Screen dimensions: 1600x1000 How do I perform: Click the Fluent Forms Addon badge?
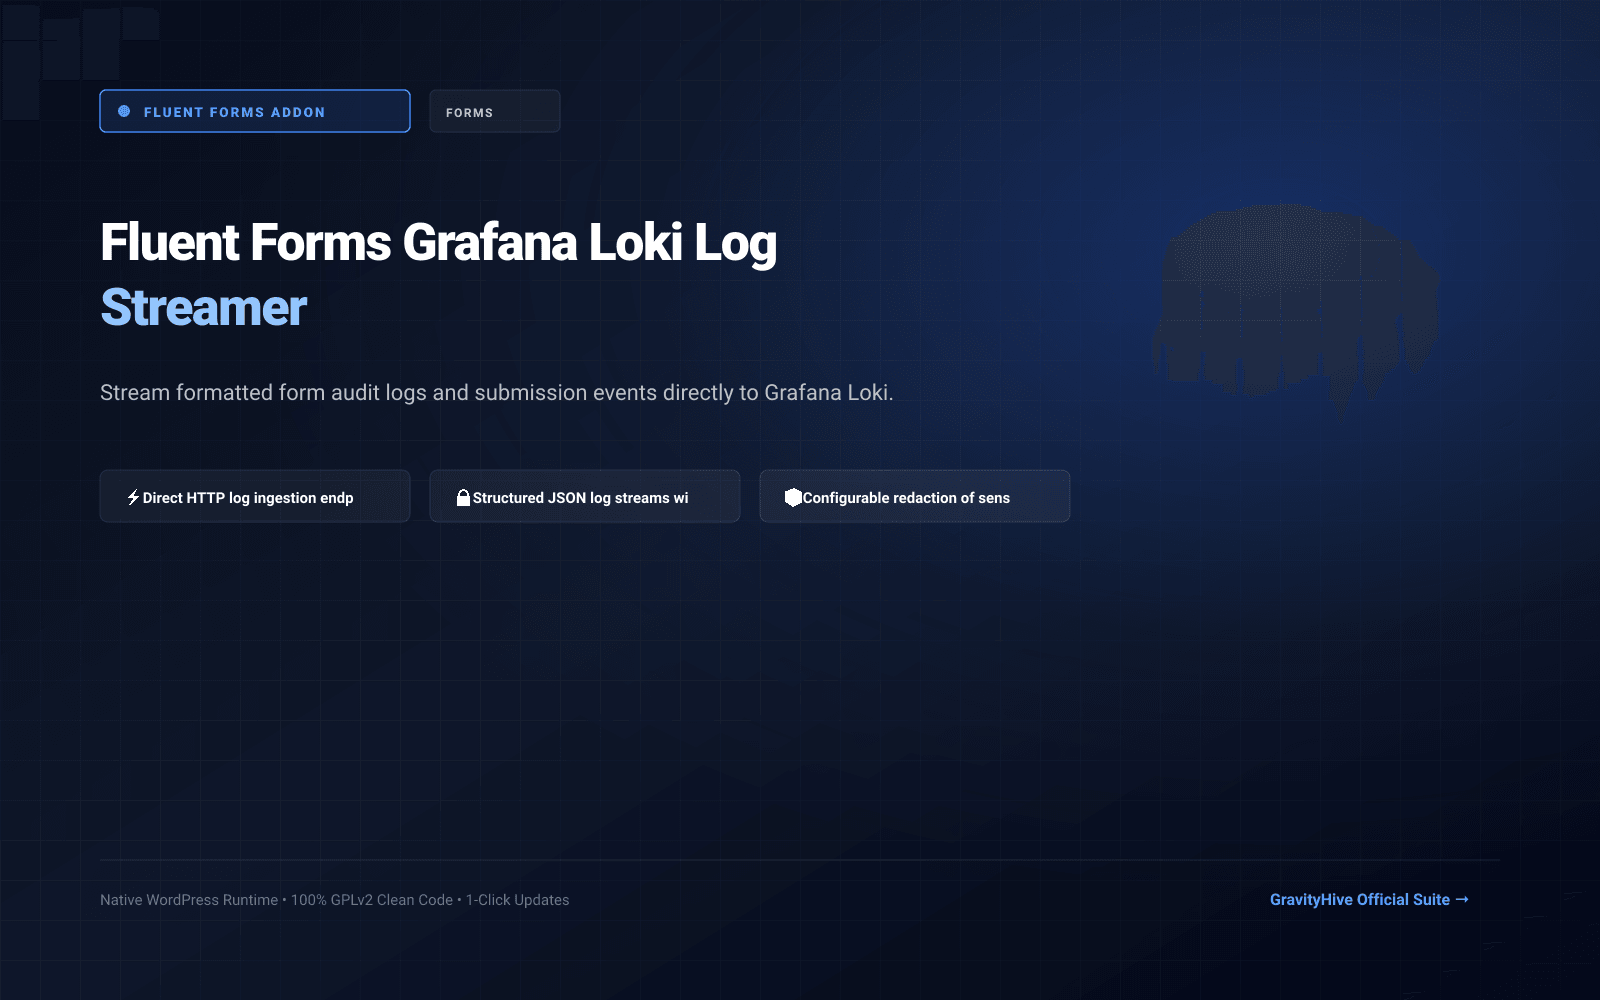255,111
